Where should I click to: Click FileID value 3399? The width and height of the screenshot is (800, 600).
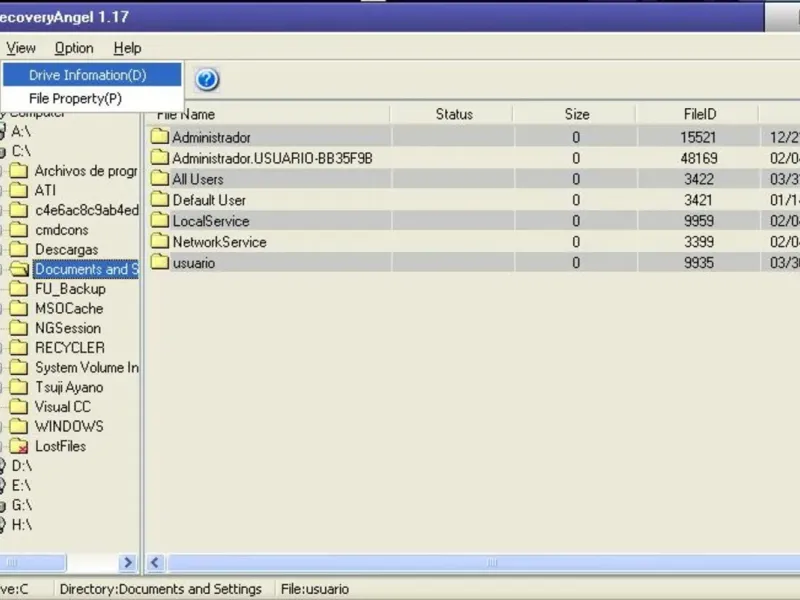coord(698,242)
